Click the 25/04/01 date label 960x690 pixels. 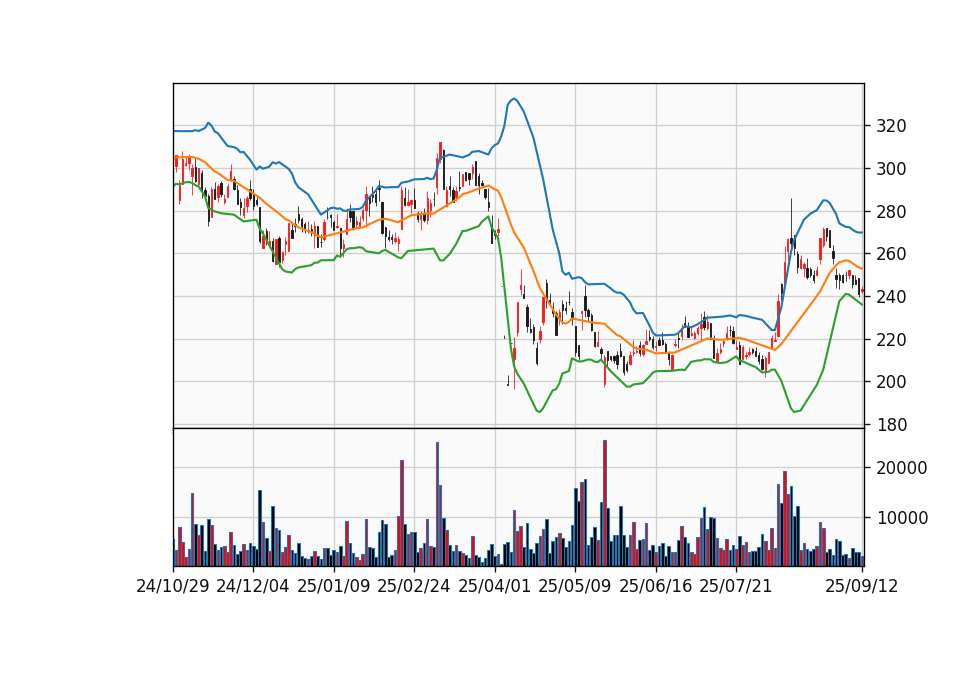495,586
